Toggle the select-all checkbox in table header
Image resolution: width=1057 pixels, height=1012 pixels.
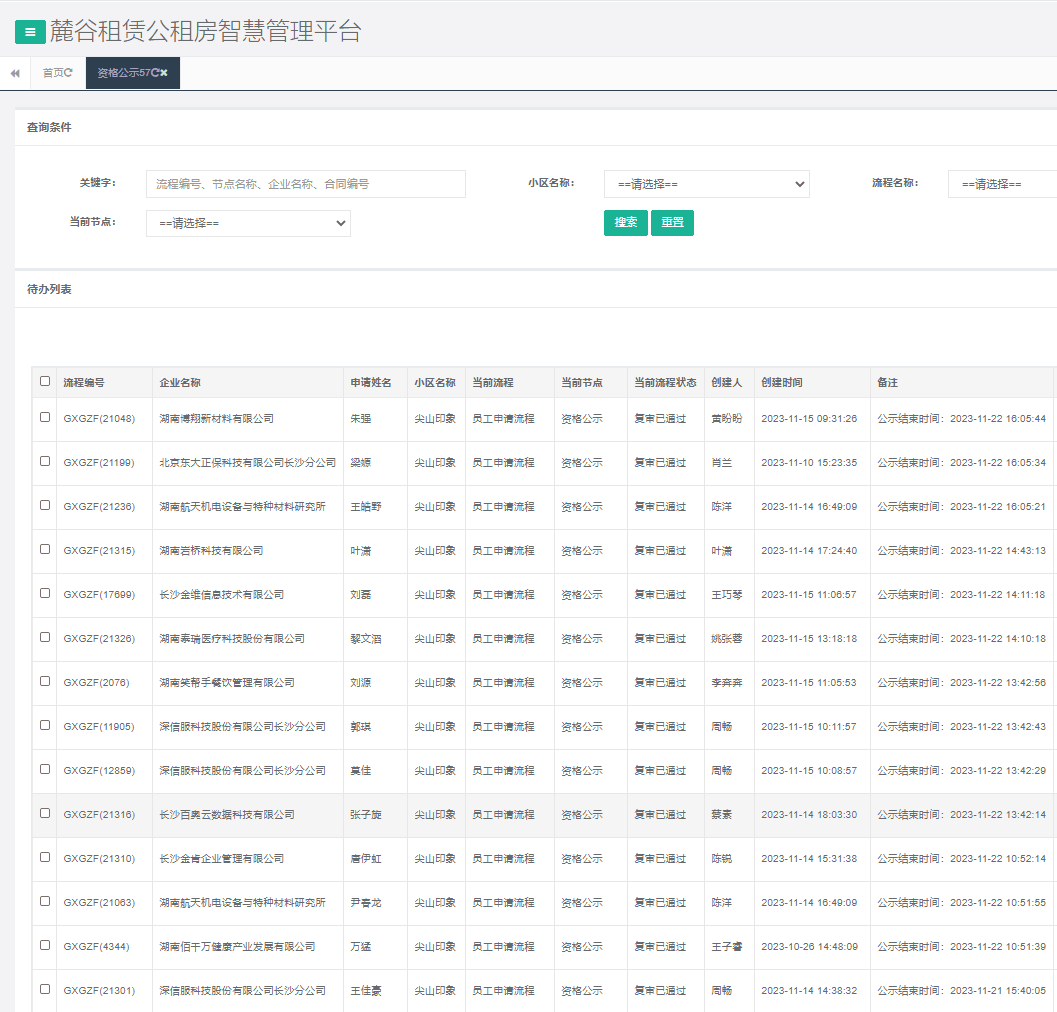pyautogui.click(x=45, y=381)
